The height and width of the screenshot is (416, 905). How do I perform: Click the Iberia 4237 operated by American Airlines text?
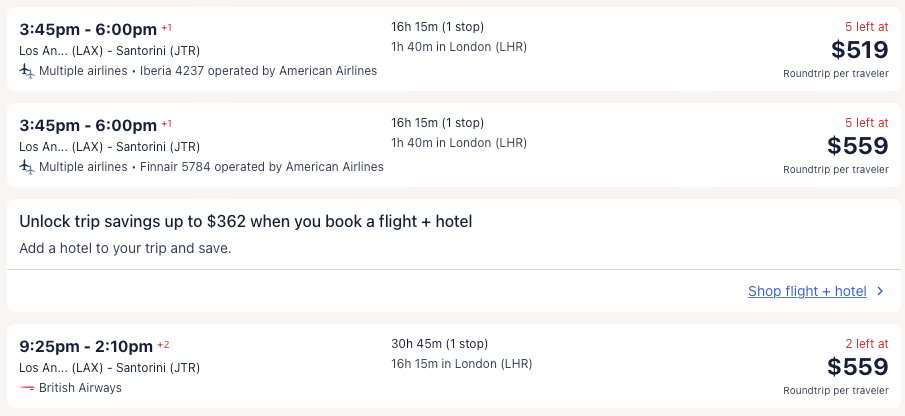click(x=258, y=71)
